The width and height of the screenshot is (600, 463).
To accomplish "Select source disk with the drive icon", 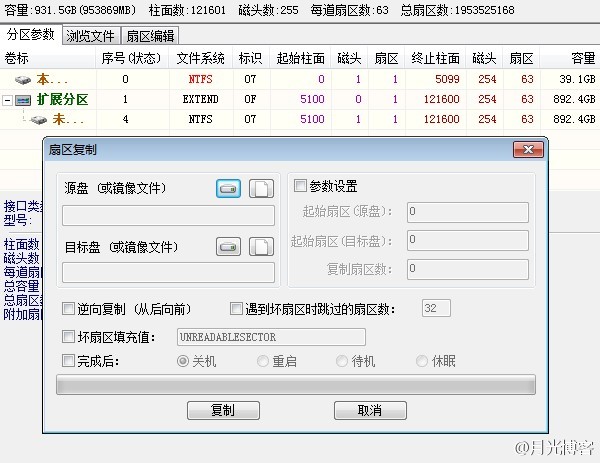I will [228, 189].
